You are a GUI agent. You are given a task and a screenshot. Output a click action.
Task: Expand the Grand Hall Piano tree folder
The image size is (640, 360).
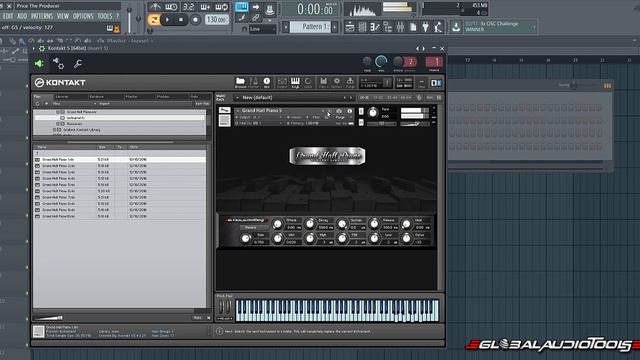tap(58, 112)
